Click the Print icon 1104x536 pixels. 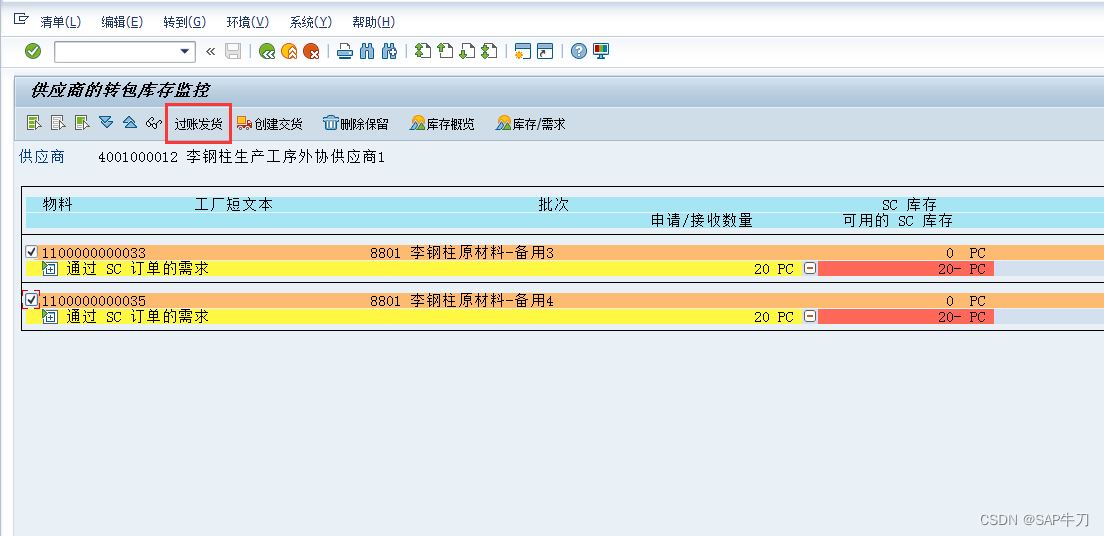tap(344, 51)
